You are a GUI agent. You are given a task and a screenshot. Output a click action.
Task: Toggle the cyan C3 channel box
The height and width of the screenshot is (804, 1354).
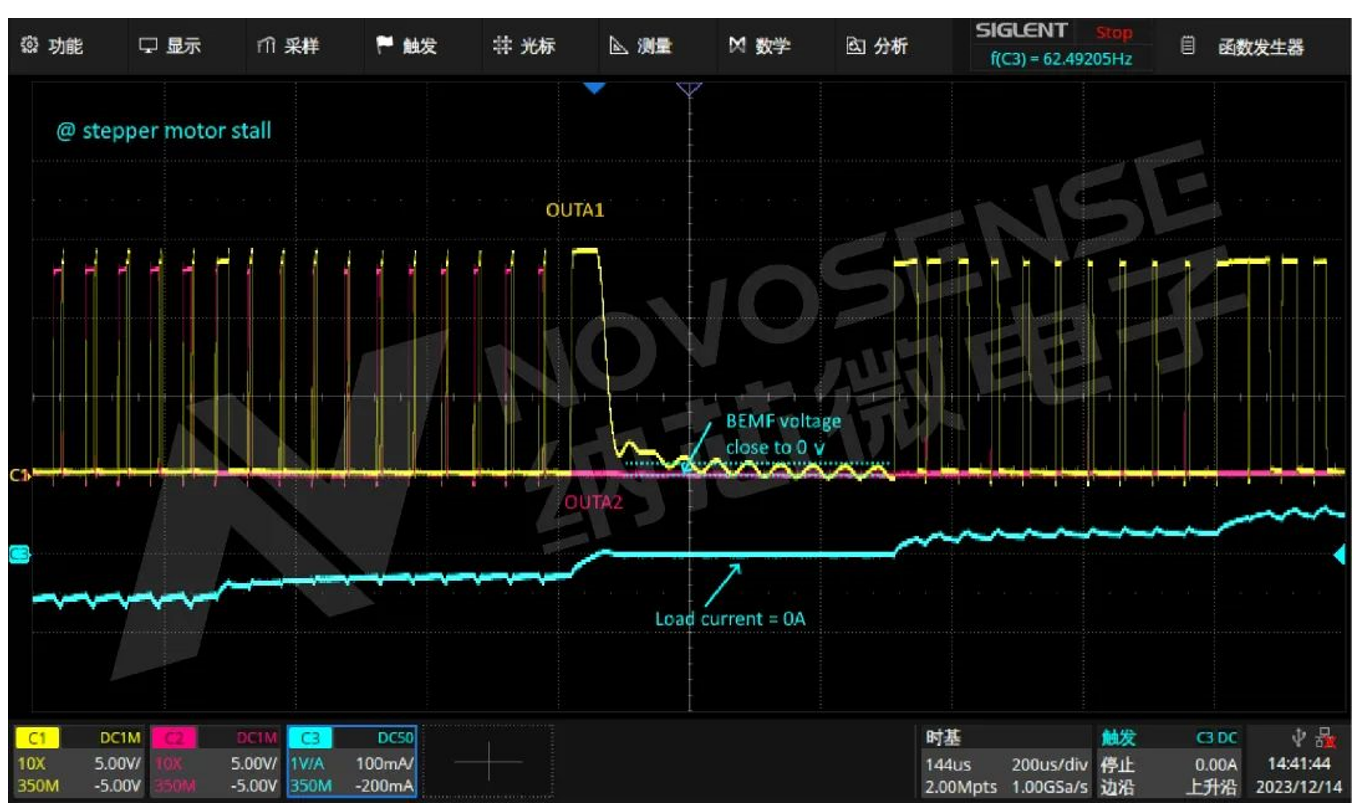(x=351, y=762)
